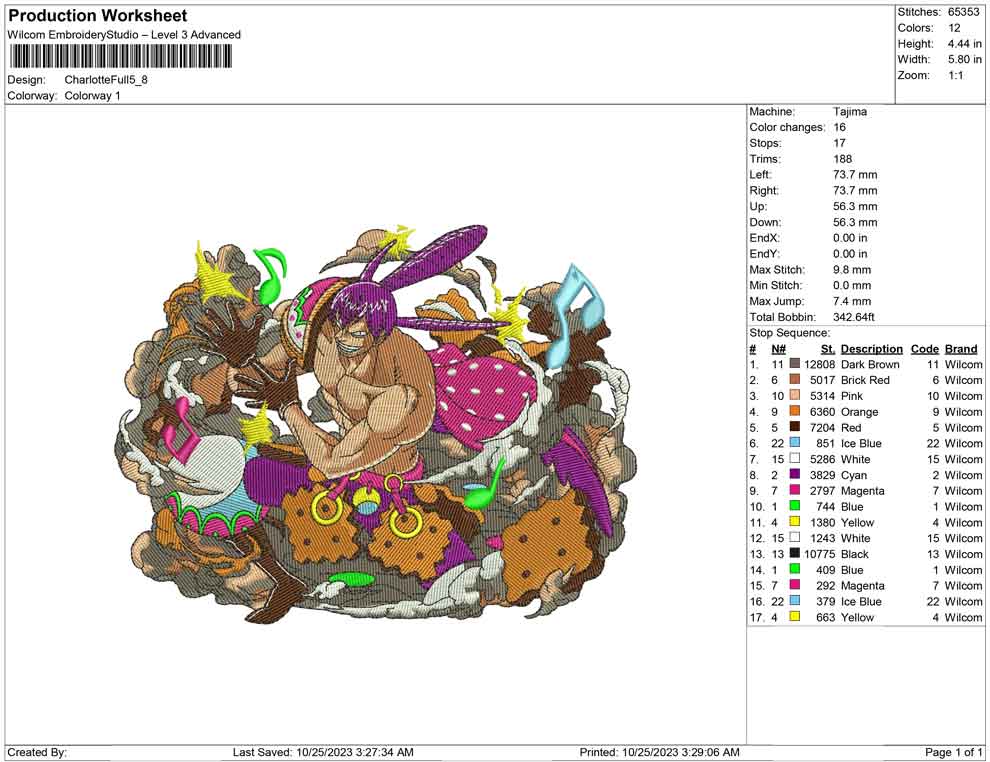Click the Stitches value '65353'
The image size is (990, 762).
(963, 12)
